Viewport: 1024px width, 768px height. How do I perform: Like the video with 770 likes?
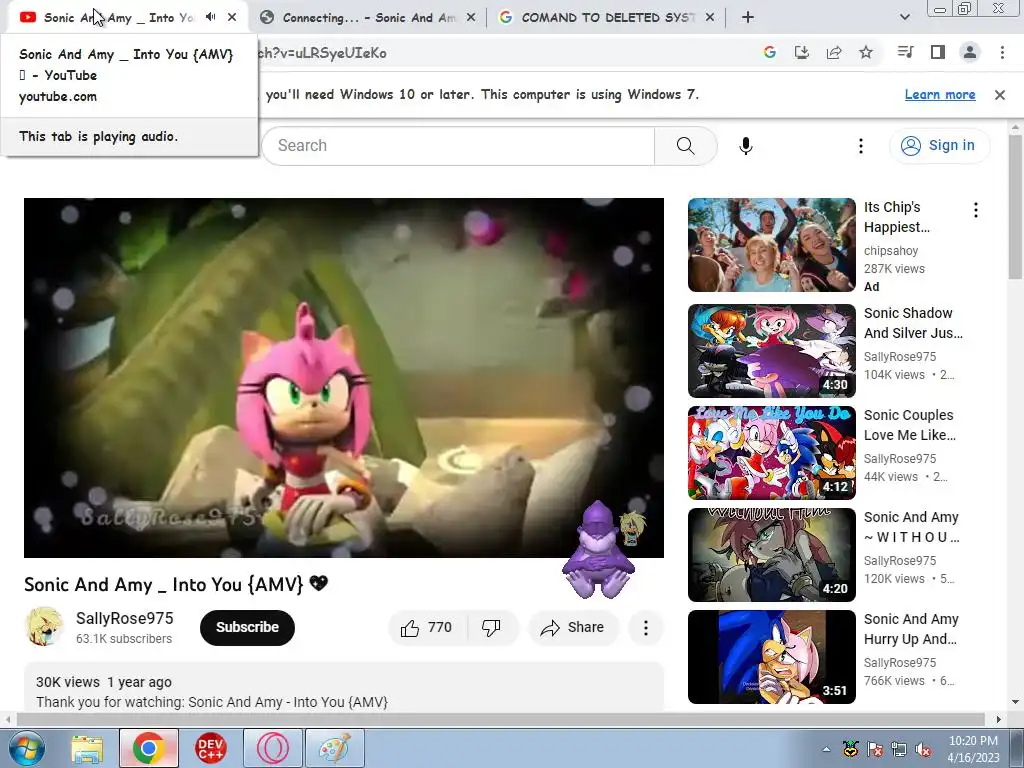(x=427, y=628)
